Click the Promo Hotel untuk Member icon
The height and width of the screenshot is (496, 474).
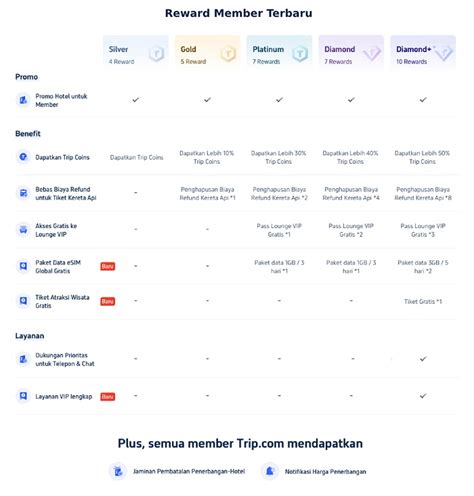(x=23, y=100)
